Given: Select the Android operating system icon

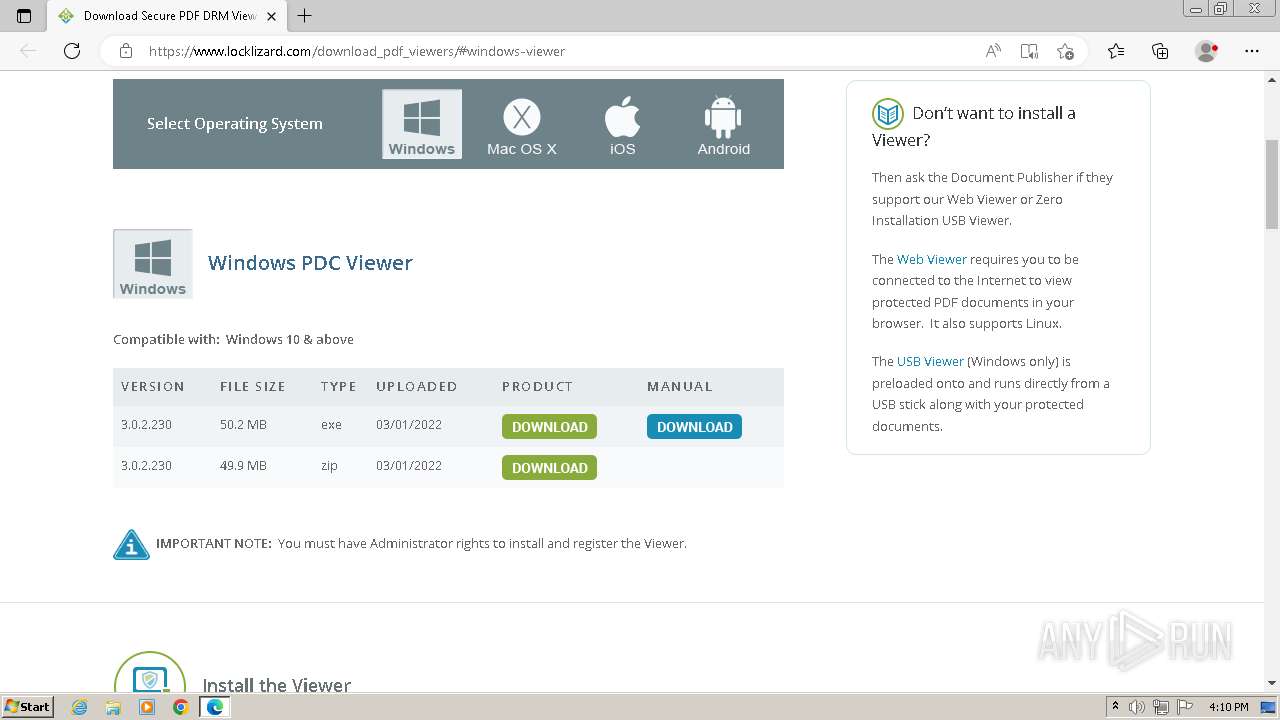Looking at the screenshot, I should (723, 126).
